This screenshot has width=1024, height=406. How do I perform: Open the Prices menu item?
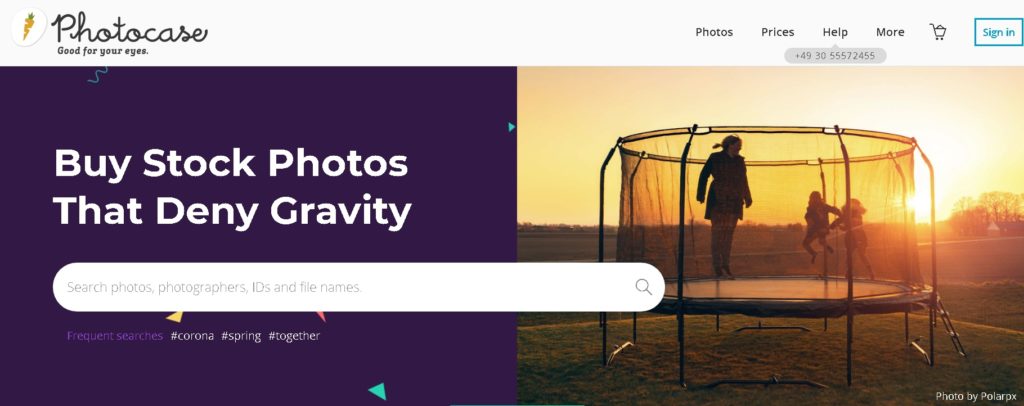tap(777, 32)
